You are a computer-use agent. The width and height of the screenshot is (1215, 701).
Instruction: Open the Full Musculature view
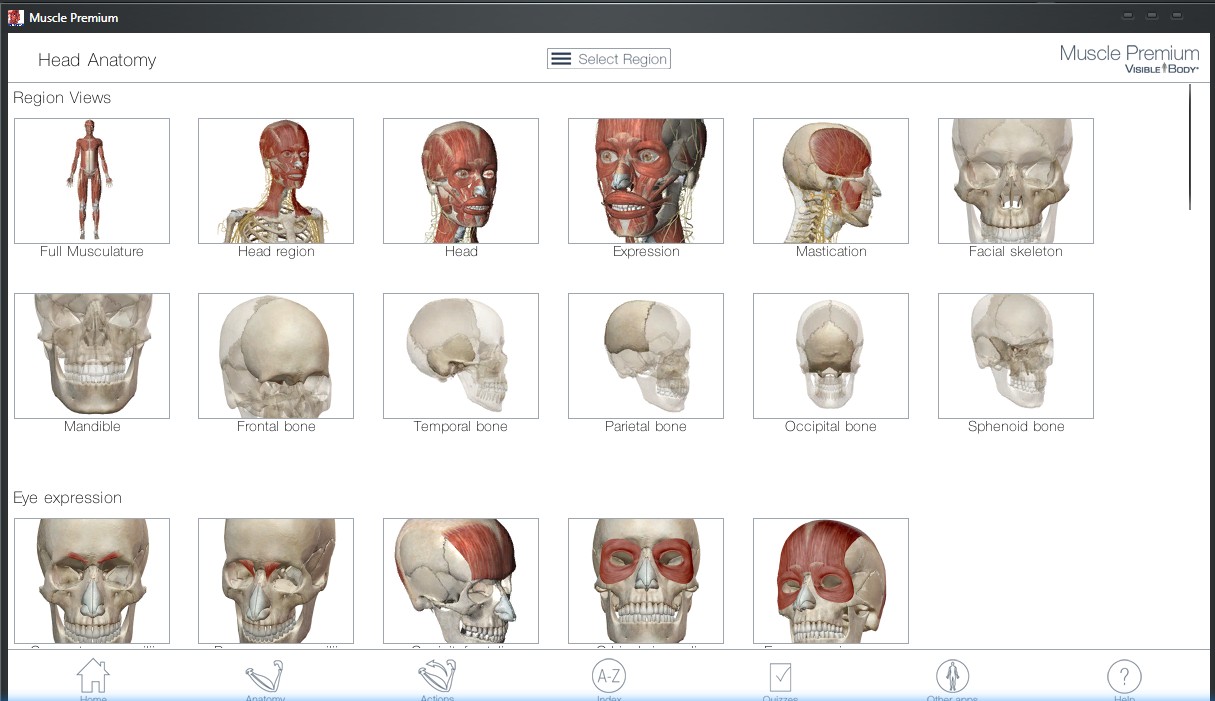click(92, 181)
